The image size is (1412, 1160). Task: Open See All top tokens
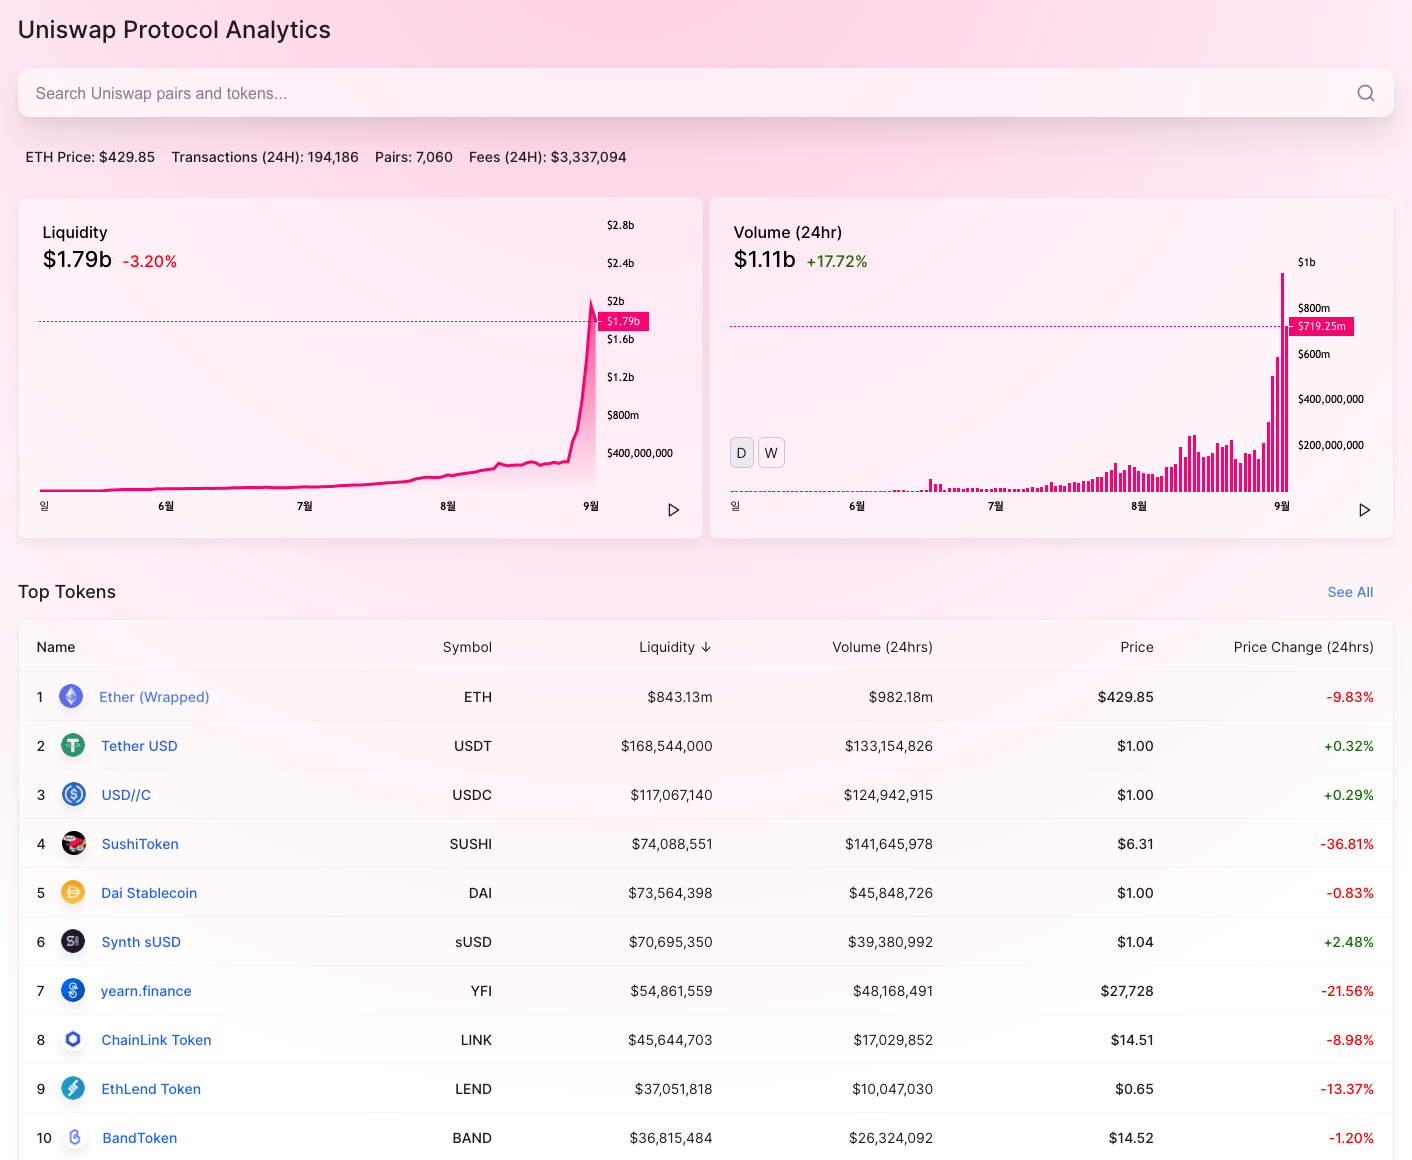click(x=1350, y=592)
